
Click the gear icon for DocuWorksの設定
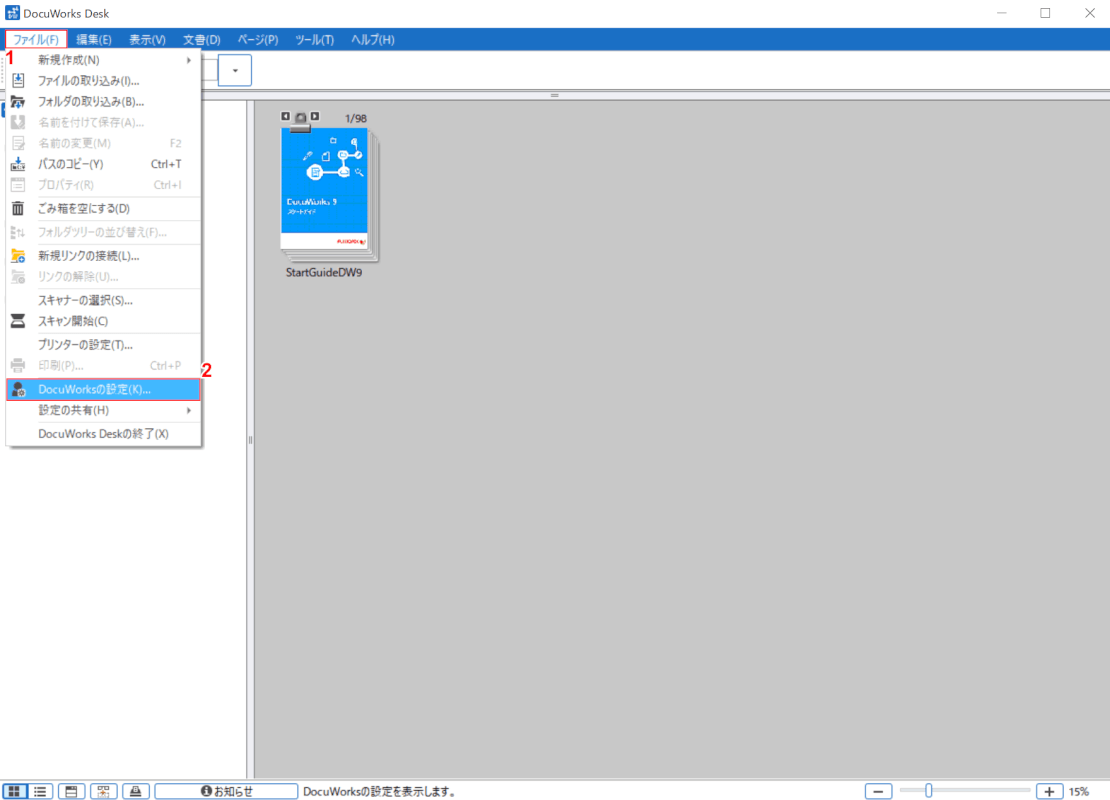click(18, 390)
